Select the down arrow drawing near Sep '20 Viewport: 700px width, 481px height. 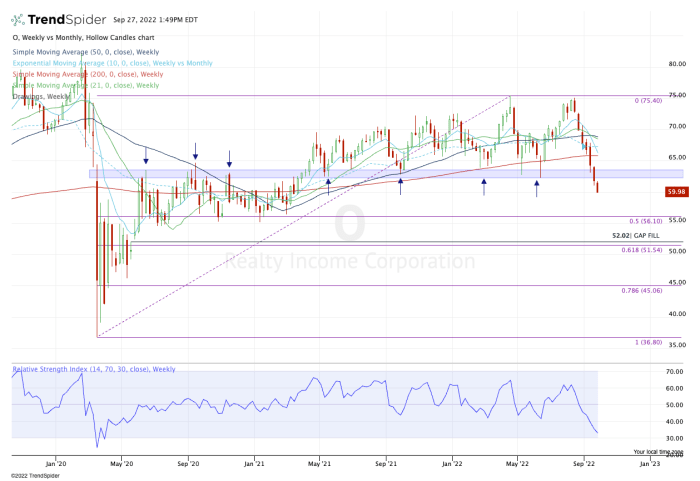[196, 151]
